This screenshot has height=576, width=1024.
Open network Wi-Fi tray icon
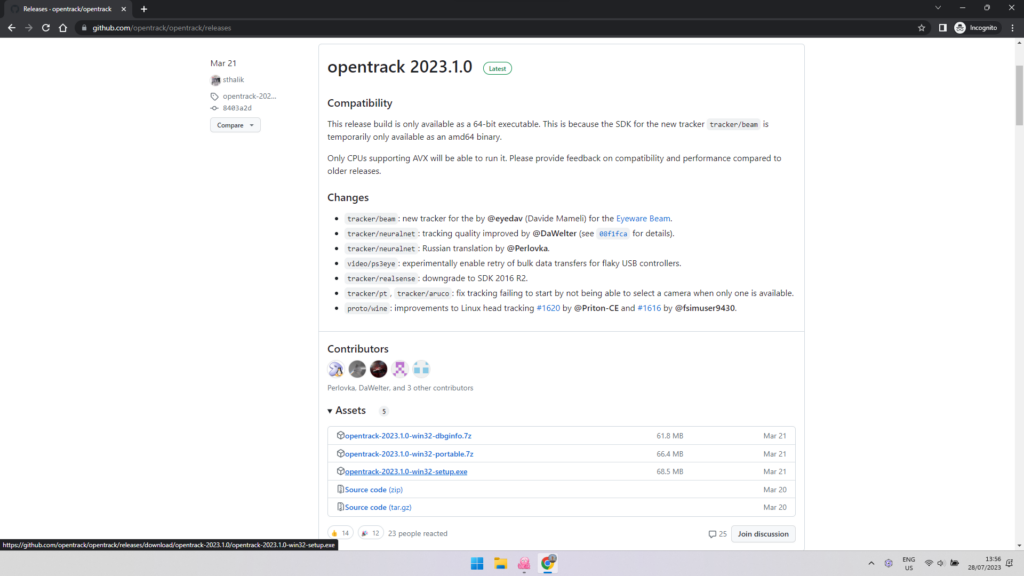(x=929, y=564)
